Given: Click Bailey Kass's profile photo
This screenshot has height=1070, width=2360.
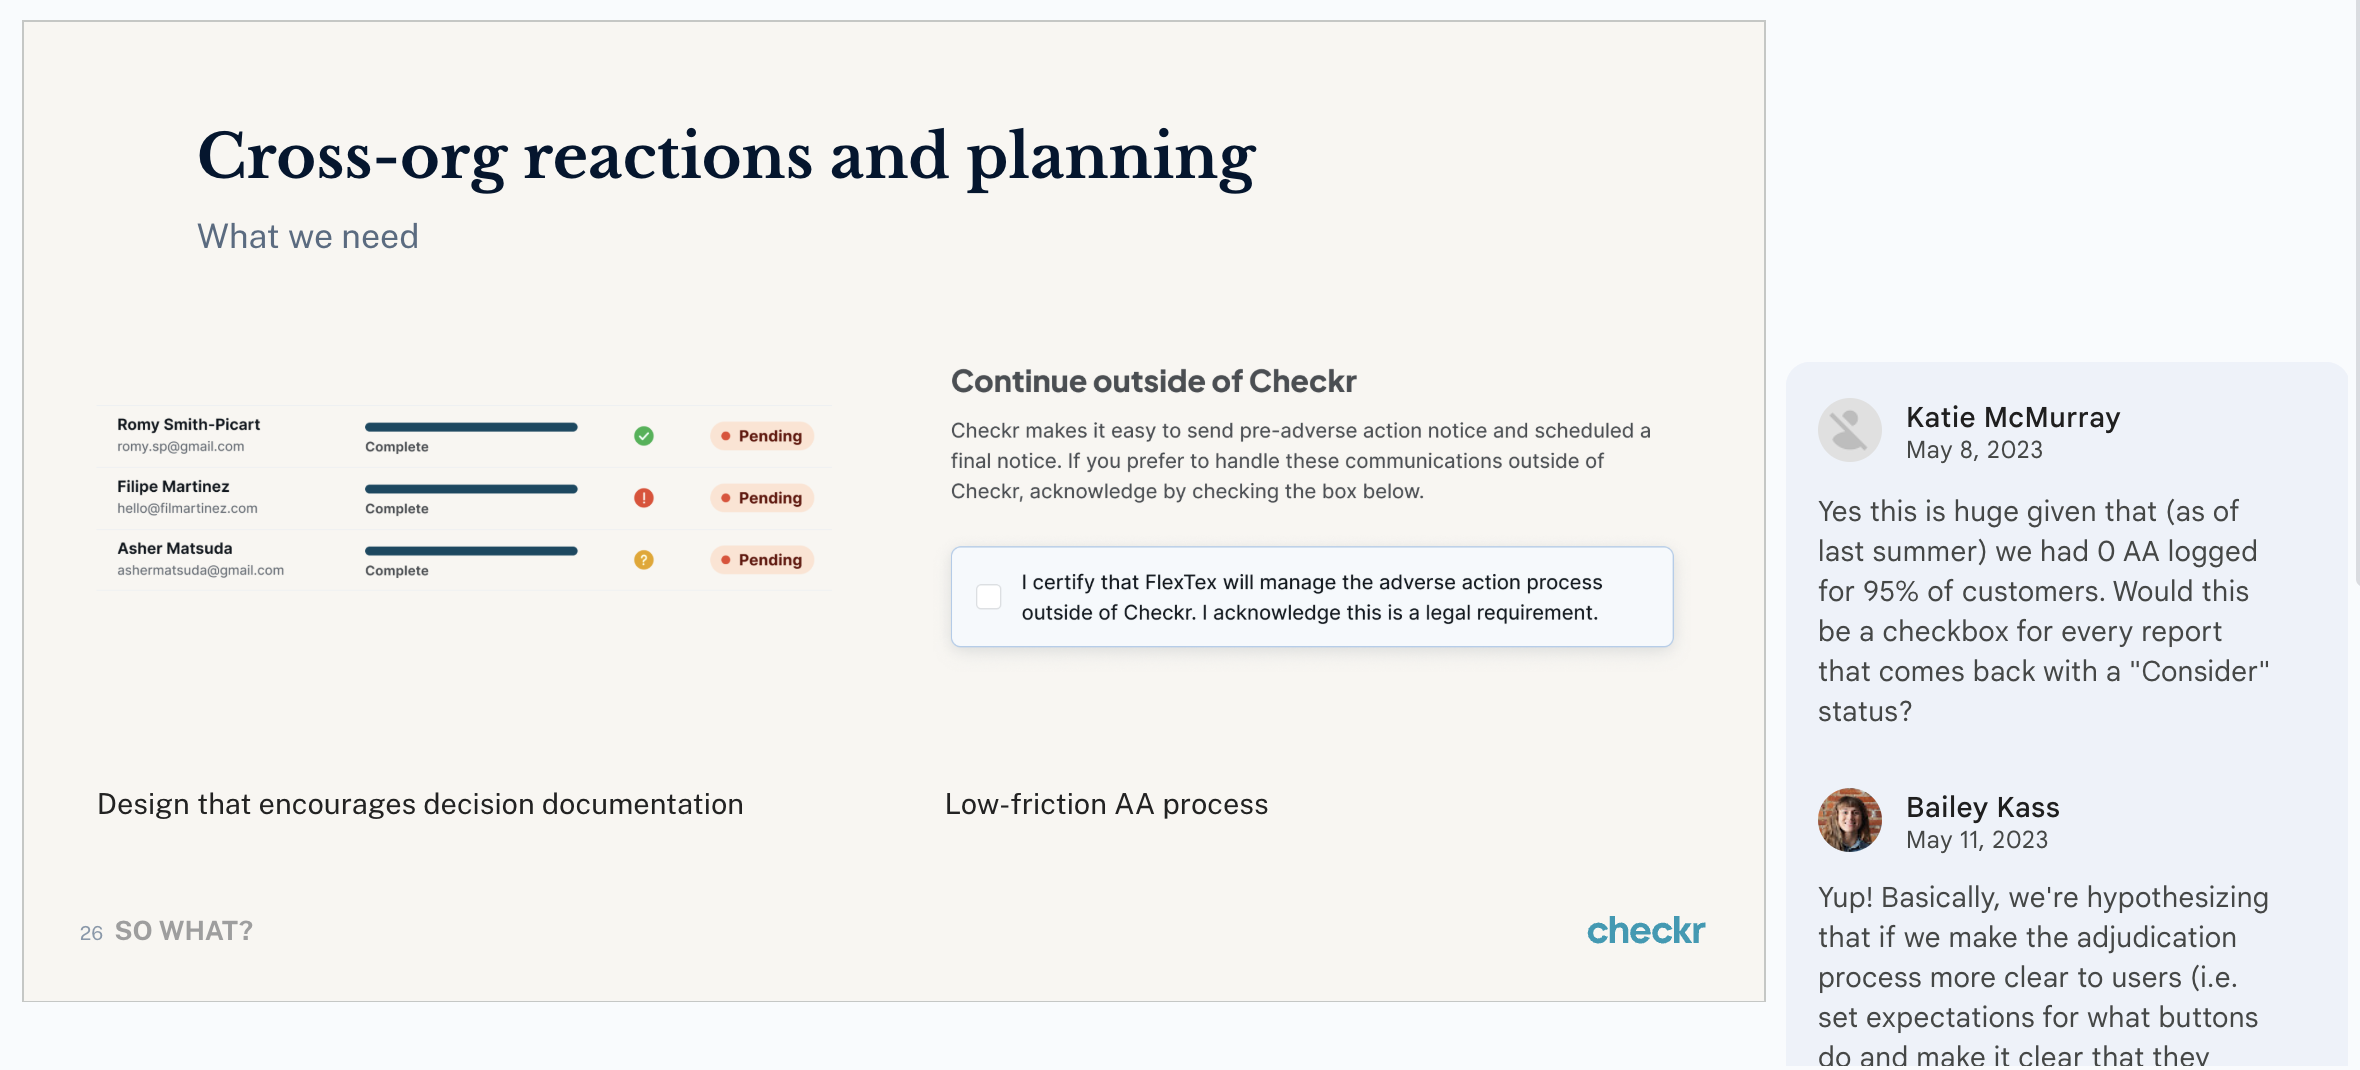Looking at the screenshot, I should 1849,820.
